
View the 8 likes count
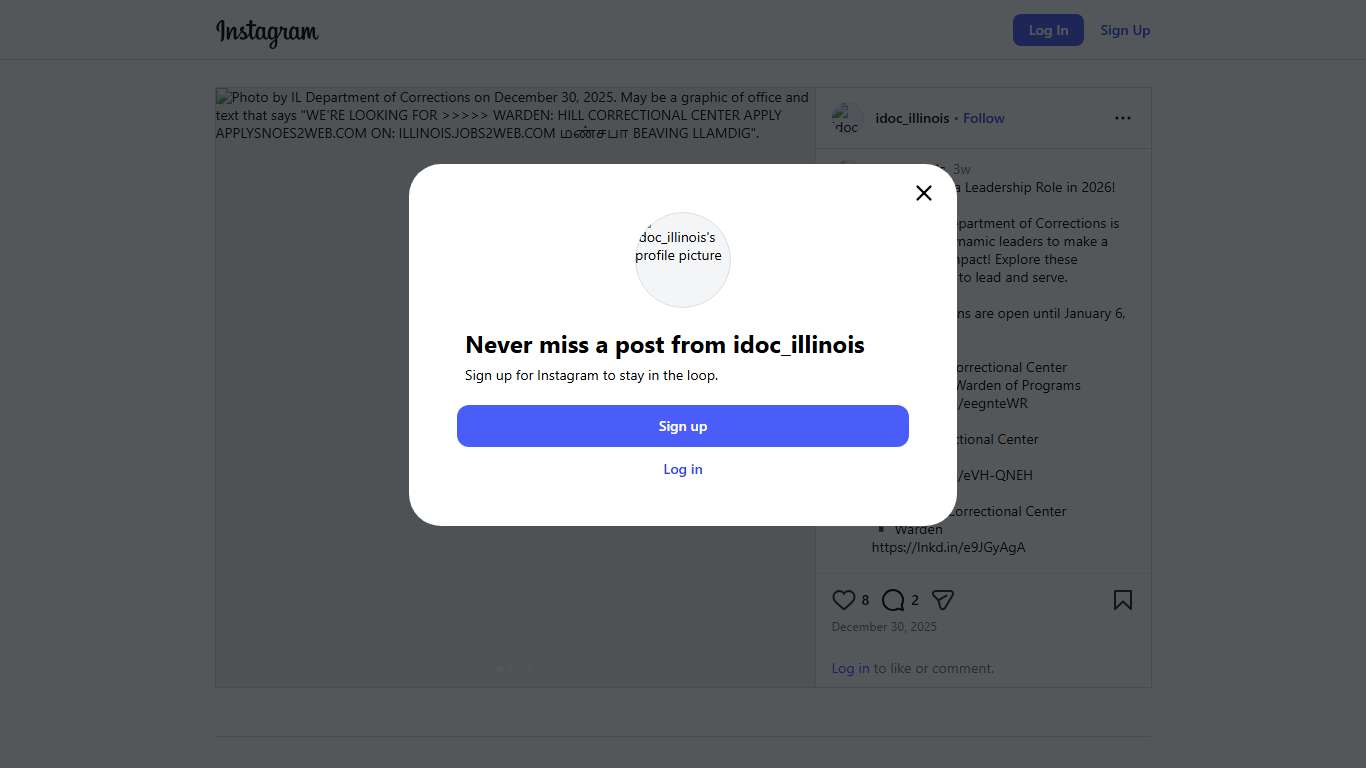865,600
